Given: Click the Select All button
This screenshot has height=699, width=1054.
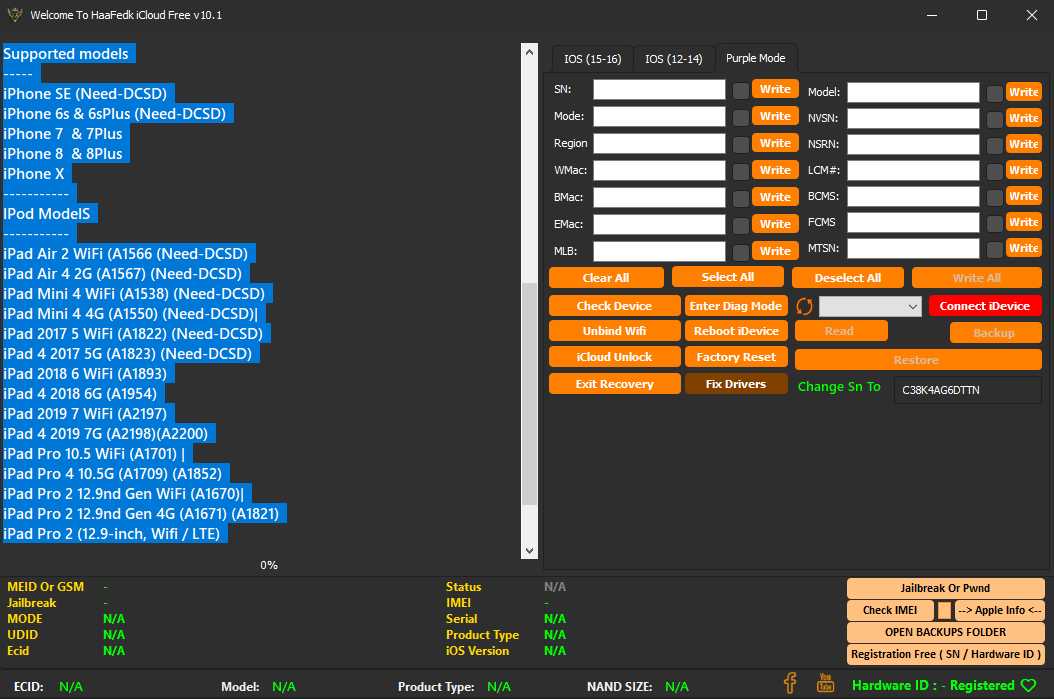Looking at the screenshot, I should click(x=727, y=277).
